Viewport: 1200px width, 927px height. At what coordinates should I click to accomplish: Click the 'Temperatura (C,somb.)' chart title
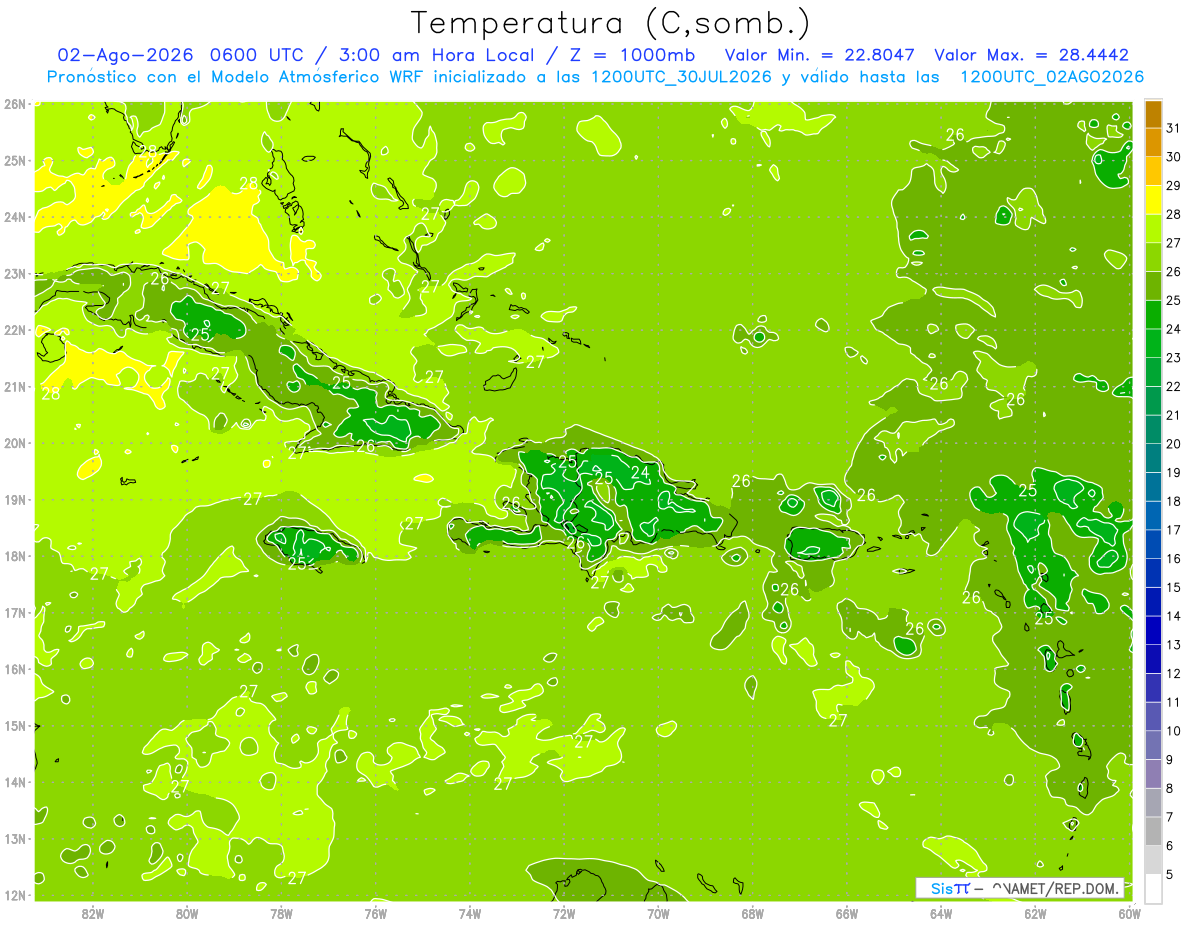(x=611, y=23)
